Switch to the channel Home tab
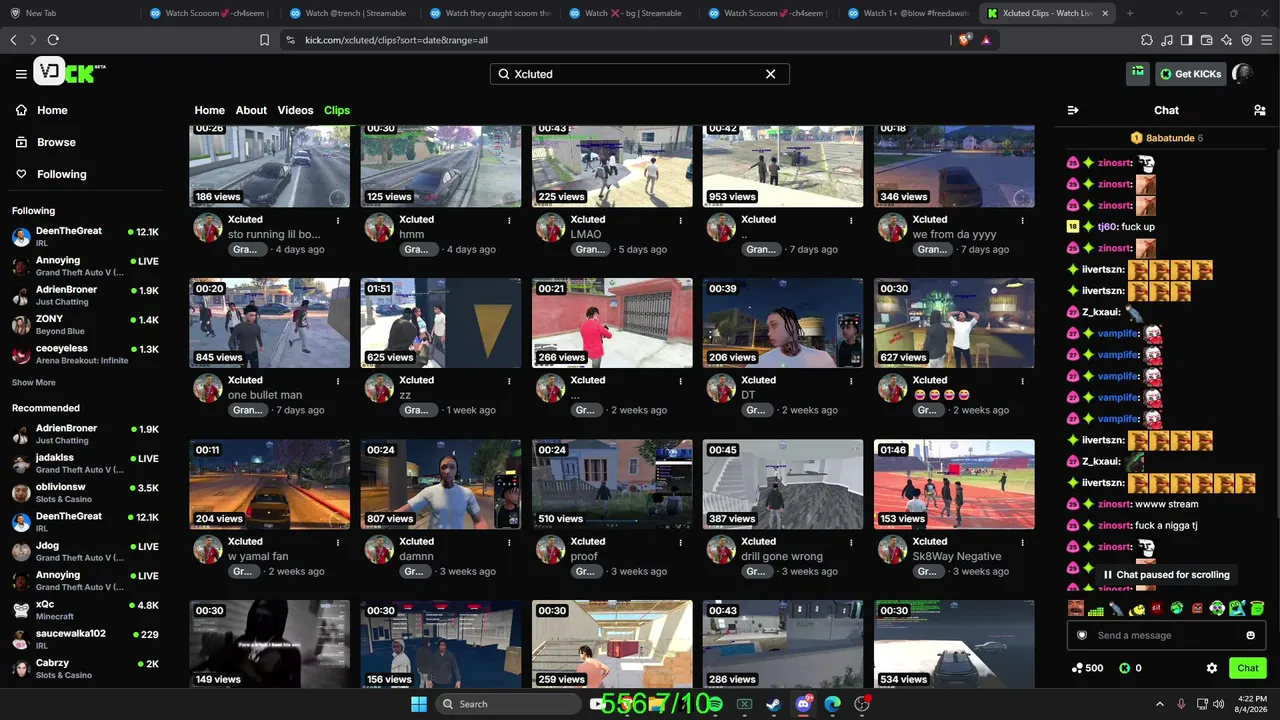This screenshot has height=720, width=1280. coord(209,110)
